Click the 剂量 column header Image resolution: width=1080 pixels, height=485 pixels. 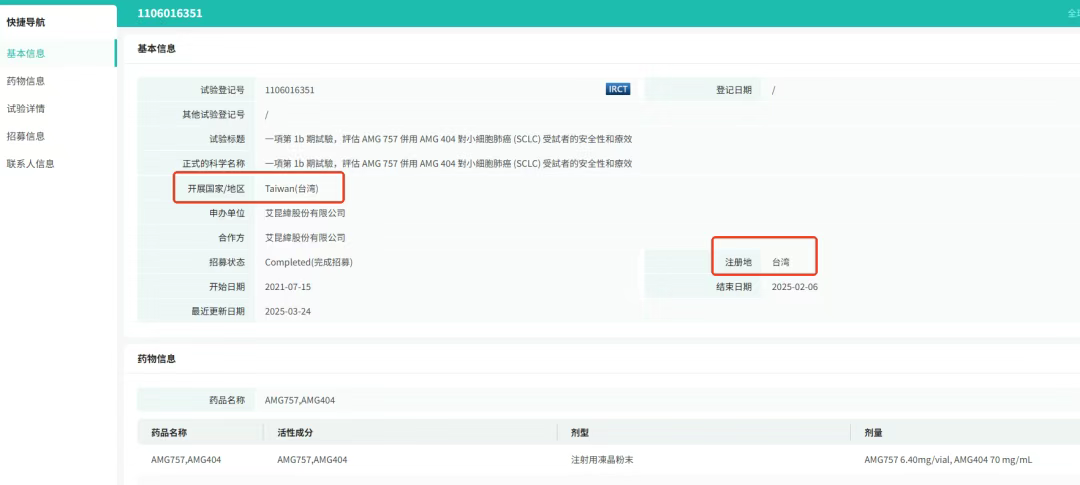(x=873, y=433)
